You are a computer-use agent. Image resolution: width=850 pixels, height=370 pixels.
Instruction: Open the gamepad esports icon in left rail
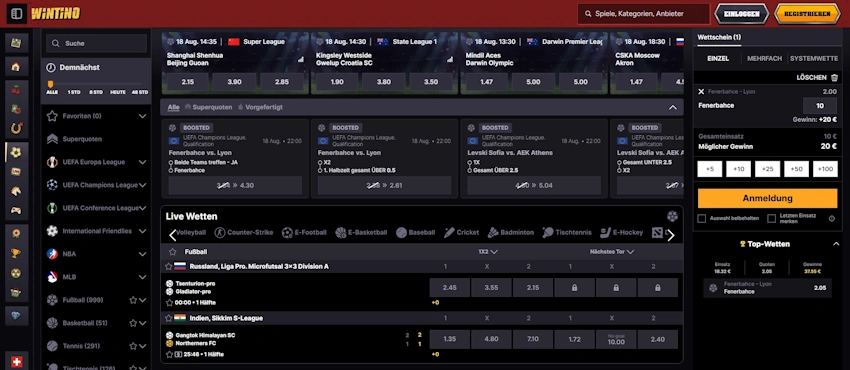(x=16, y=210)
